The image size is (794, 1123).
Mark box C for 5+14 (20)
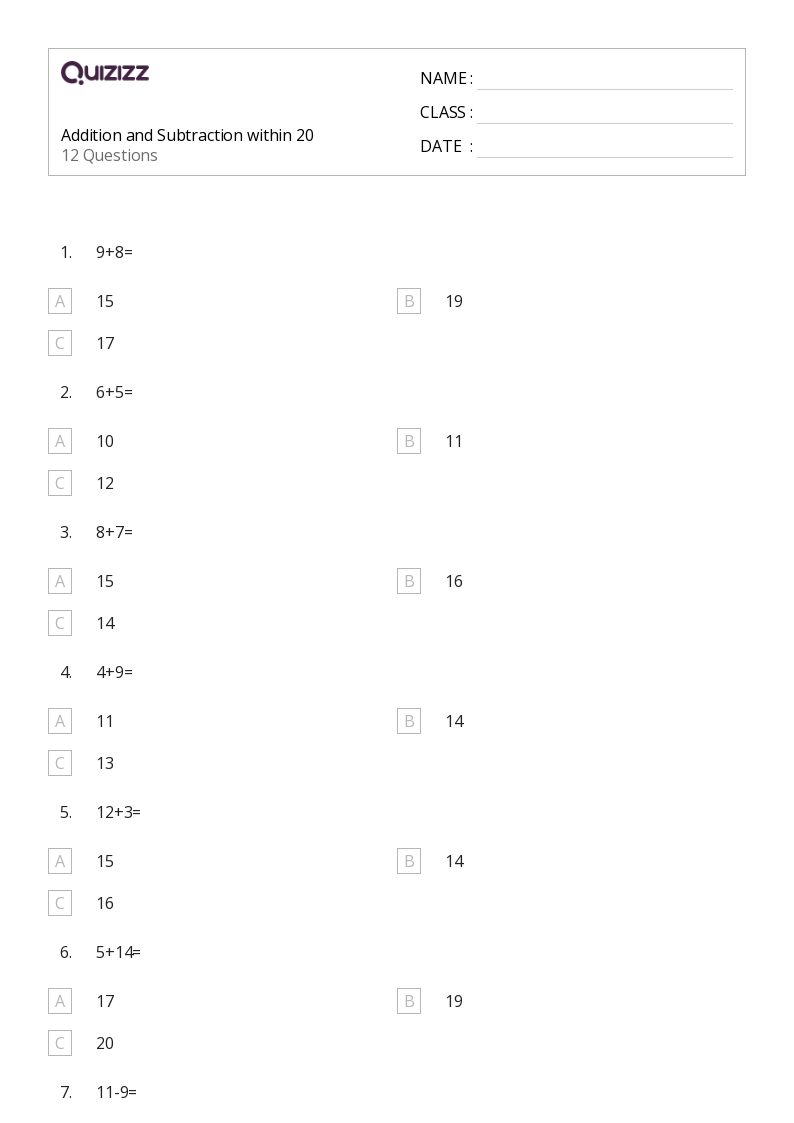pos(60,1043)
